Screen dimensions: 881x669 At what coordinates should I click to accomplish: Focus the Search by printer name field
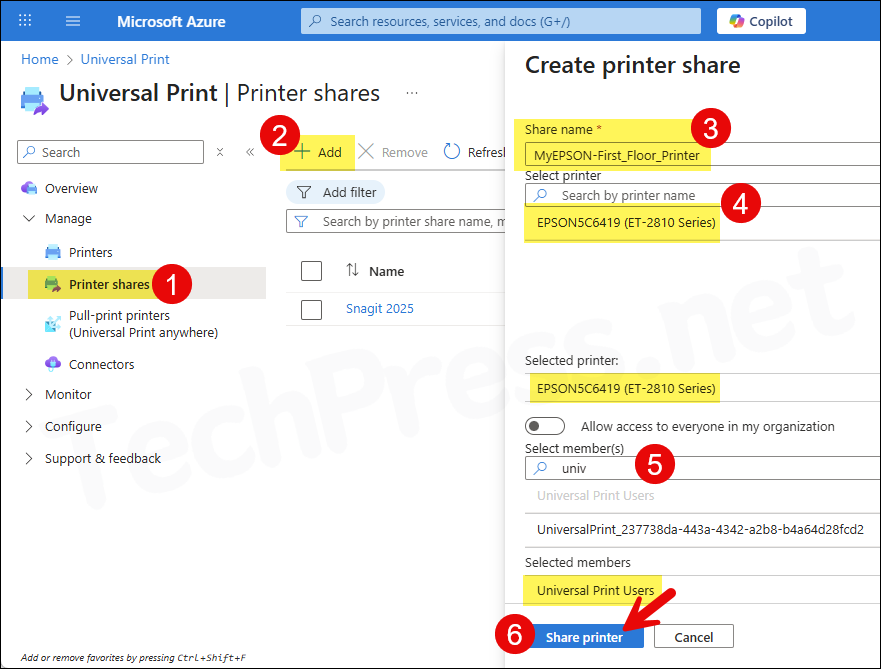pyautogui.click(x=702, y=195)
